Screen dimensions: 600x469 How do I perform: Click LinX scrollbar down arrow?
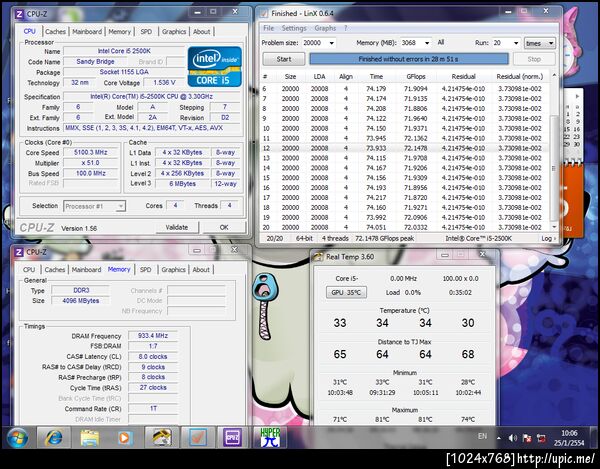click(x=554, y=227)
